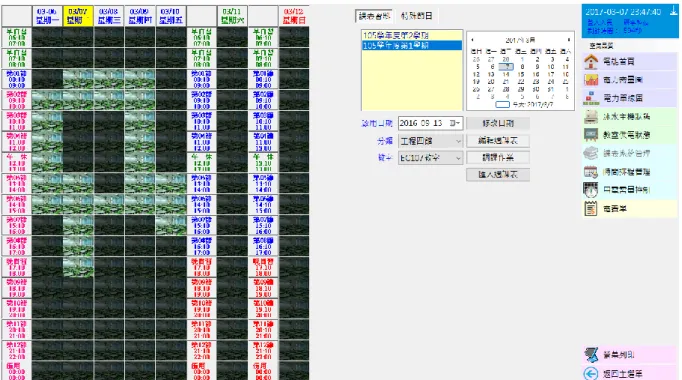Toggle Wednesday 03/08 slot at 14:10-15:00
Screen dimensions: 682x380
[109, 205]
